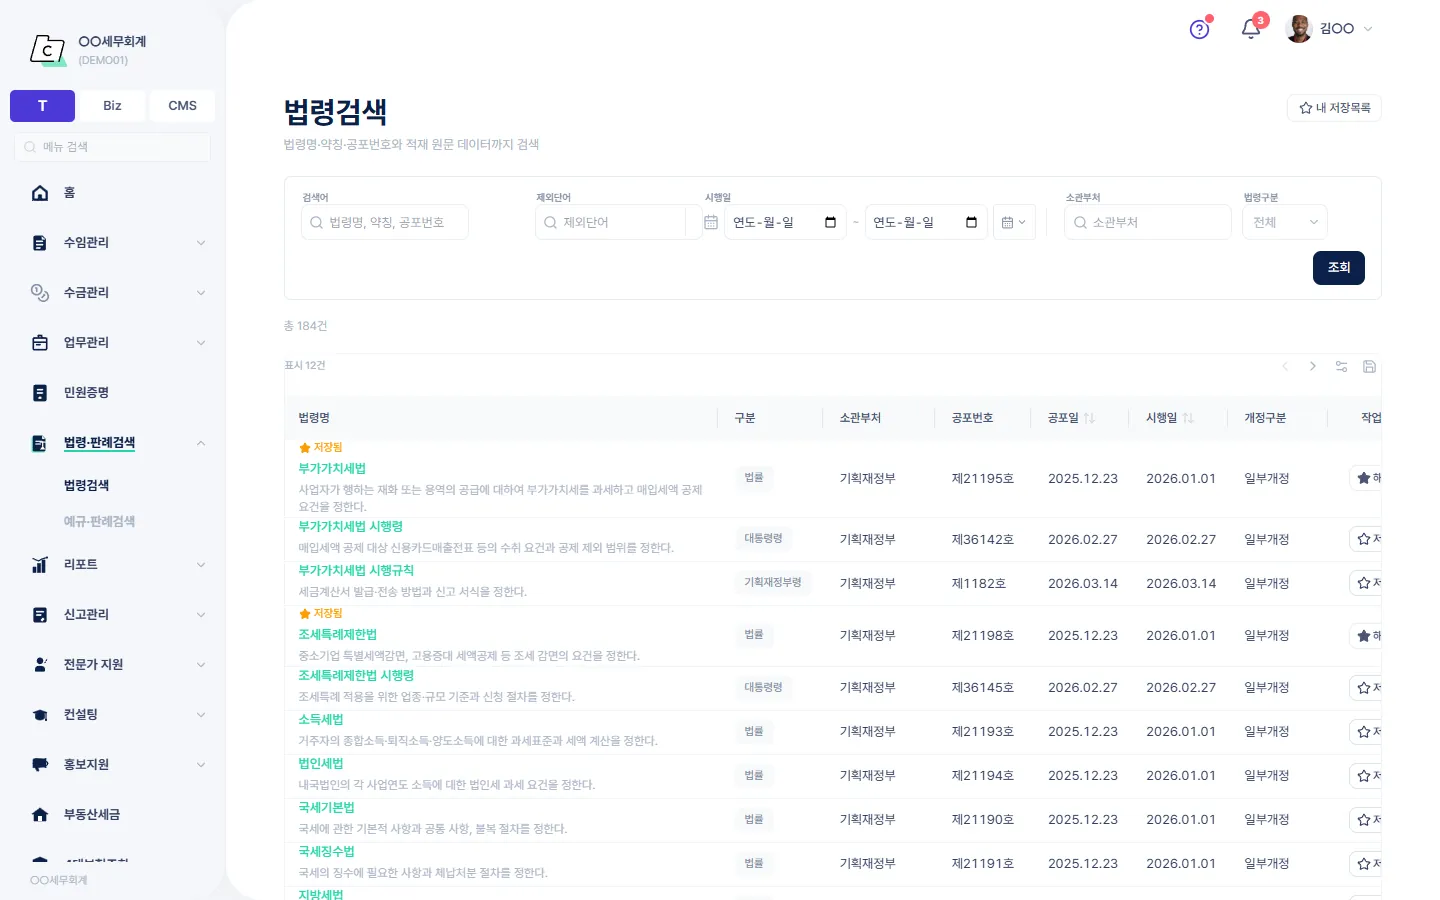The height and width of the screenshot is (900, 1440).
Task: Open the 부가가치세법 law link
Action: (x=332, y=469)
